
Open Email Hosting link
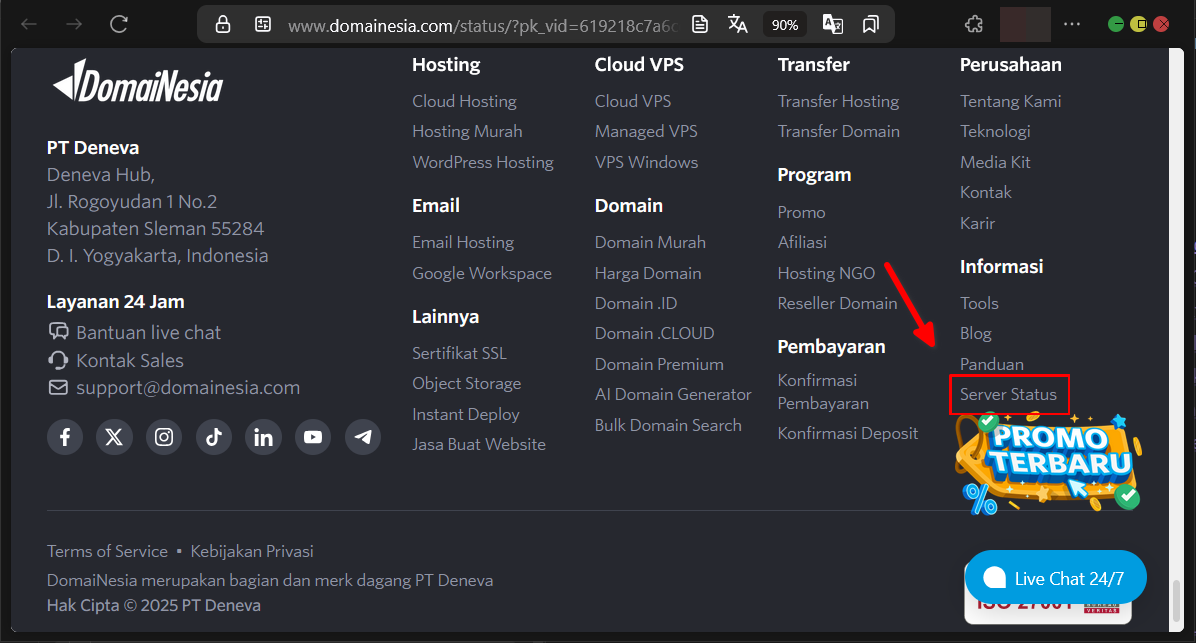[x=463, y=243]
